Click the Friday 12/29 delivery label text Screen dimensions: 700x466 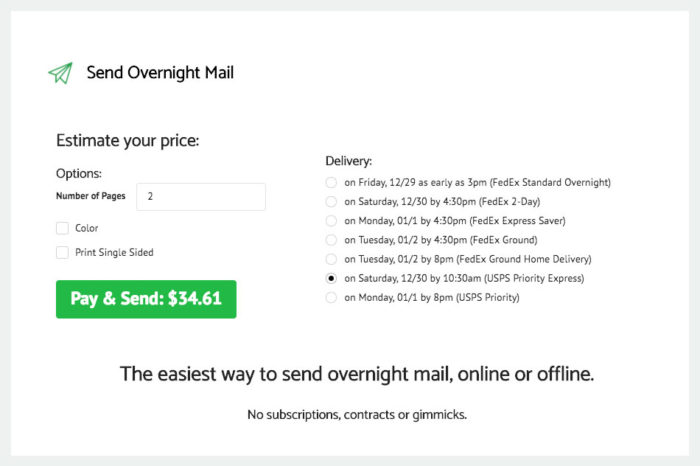click(x=477, y=182)
